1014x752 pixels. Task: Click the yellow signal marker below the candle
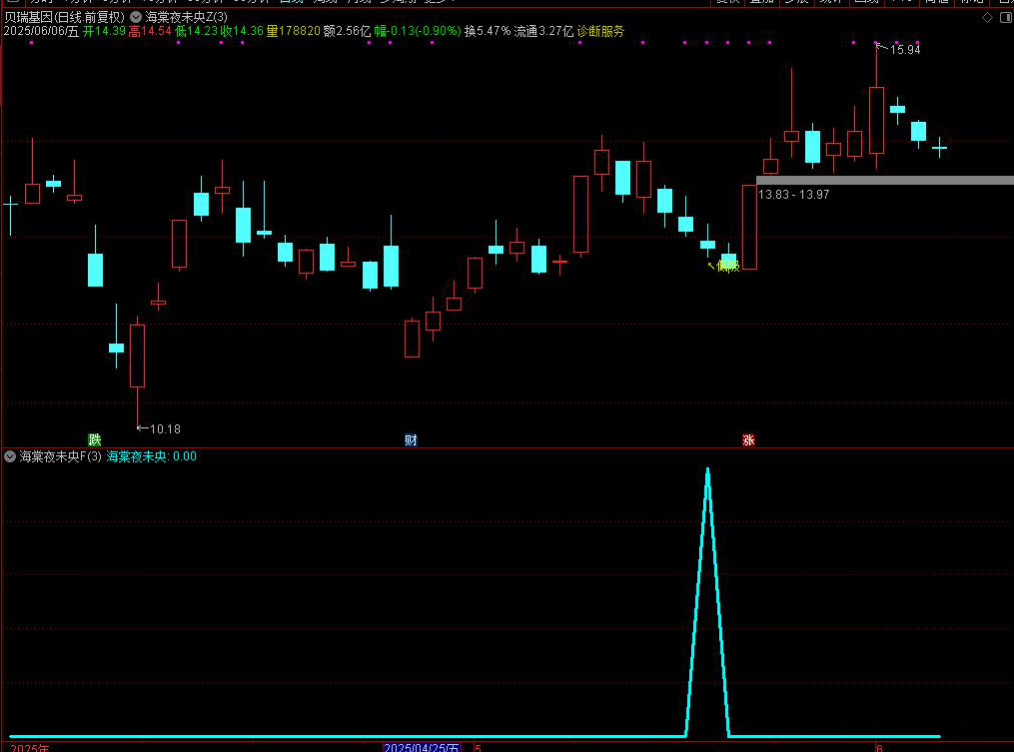coord(723,265)
